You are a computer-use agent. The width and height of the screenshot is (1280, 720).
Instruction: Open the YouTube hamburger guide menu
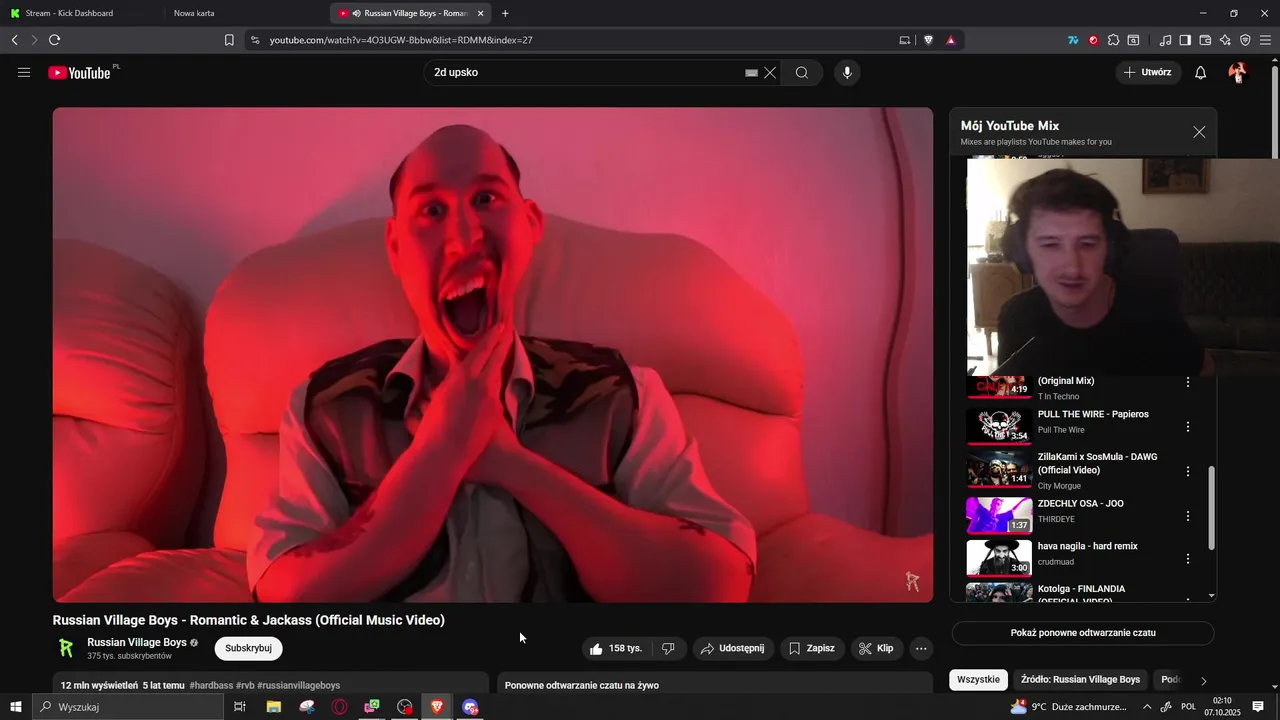click(x=24, y=72)
